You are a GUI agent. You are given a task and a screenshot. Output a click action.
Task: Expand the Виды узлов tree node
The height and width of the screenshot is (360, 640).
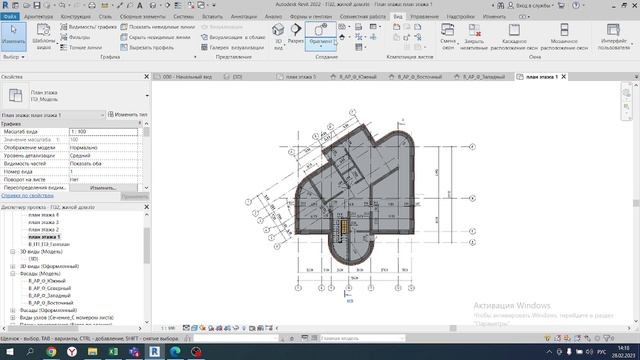coord(13,318)
